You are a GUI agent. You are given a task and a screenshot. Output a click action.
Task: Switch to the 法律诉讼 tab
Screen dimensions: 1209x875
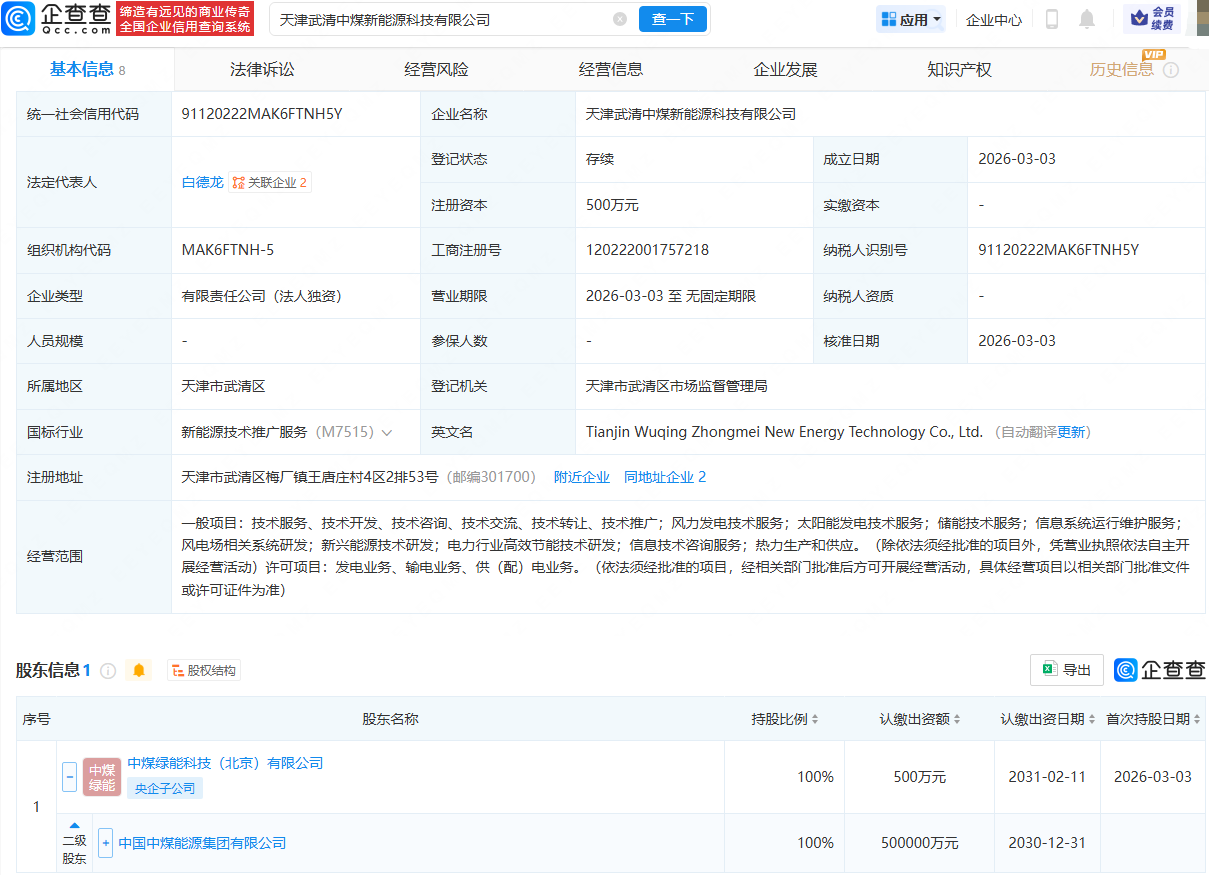tap(262, 70)
